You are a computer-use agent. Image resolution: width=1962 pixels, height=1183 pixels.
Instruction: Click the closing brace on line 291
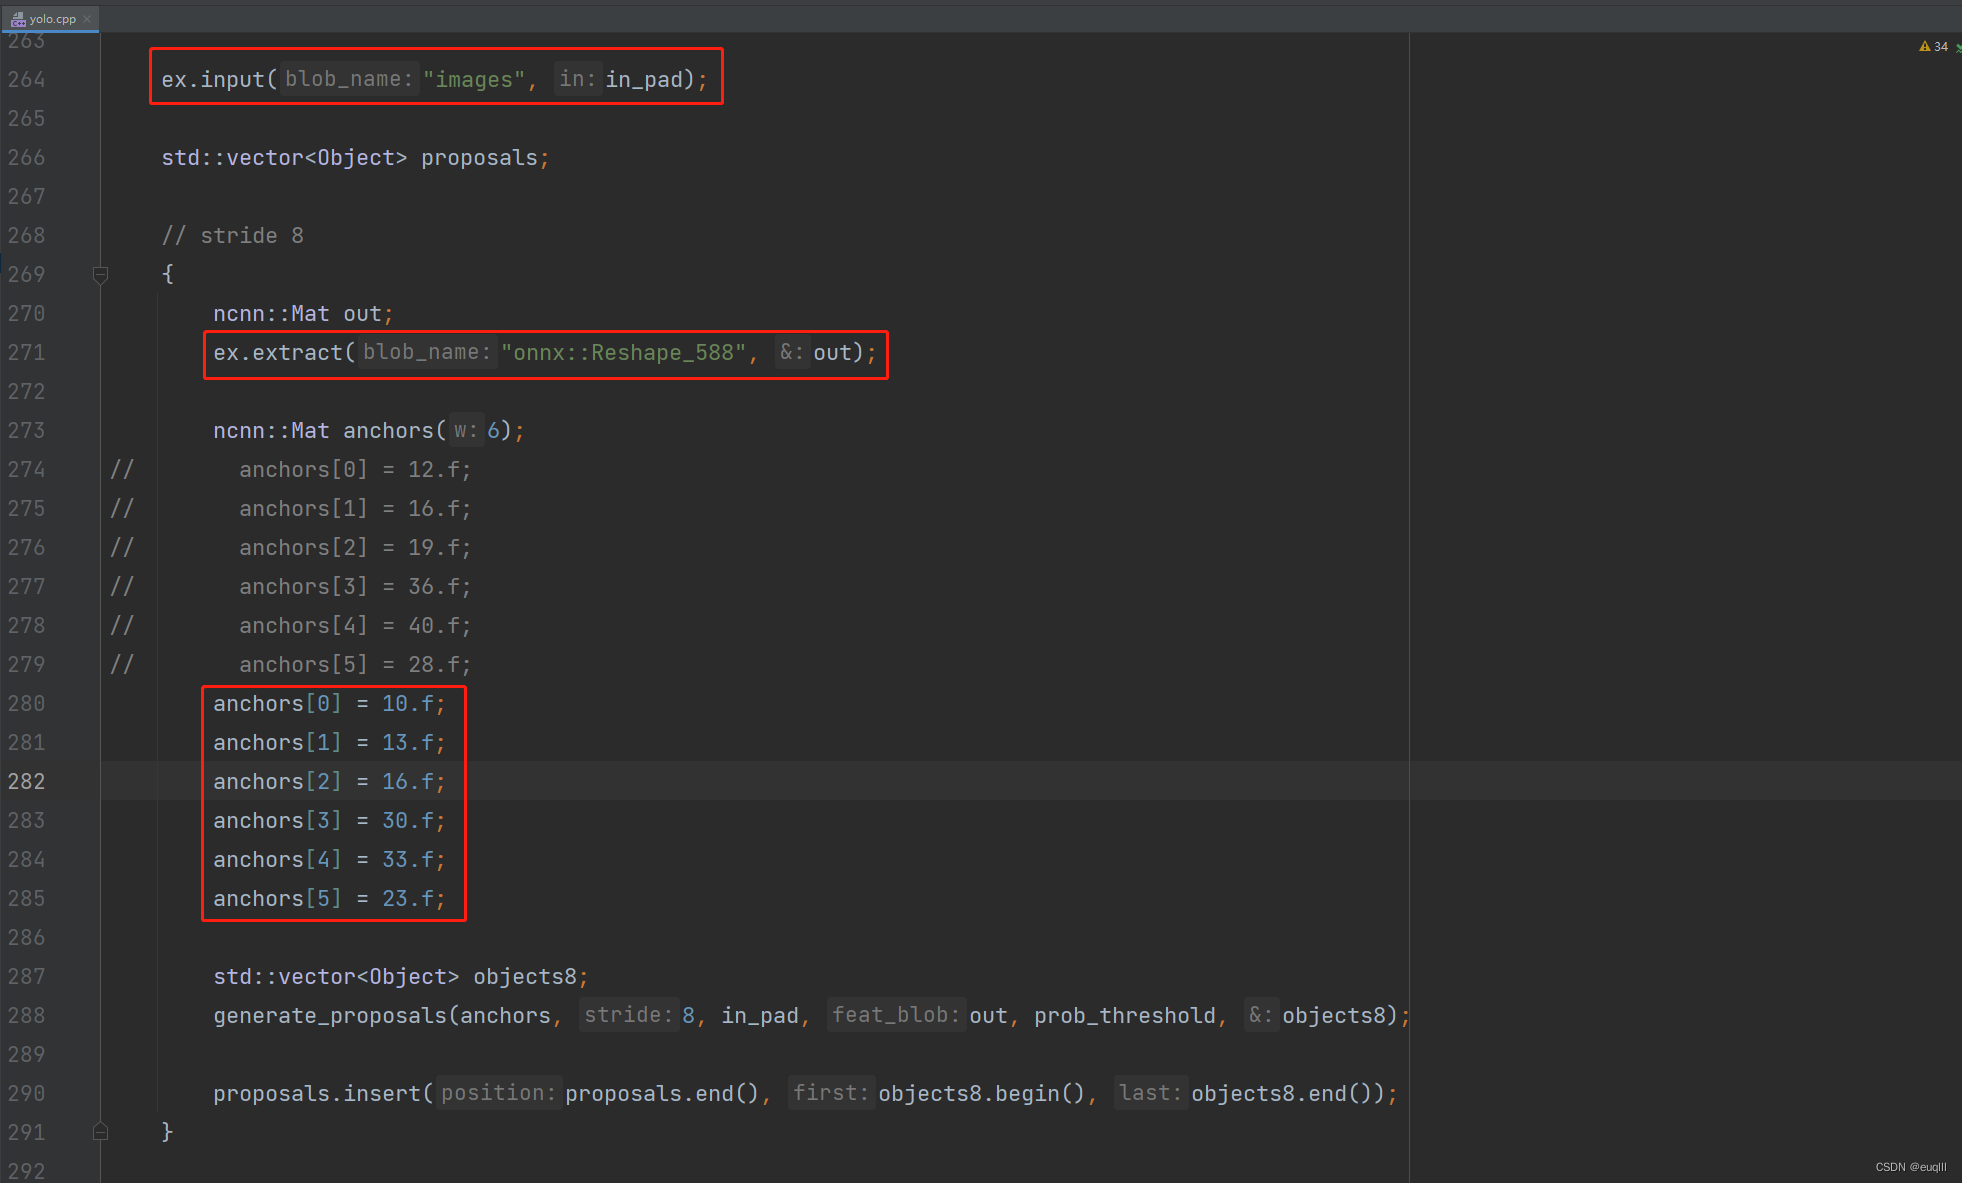(x=167, y=1132)
